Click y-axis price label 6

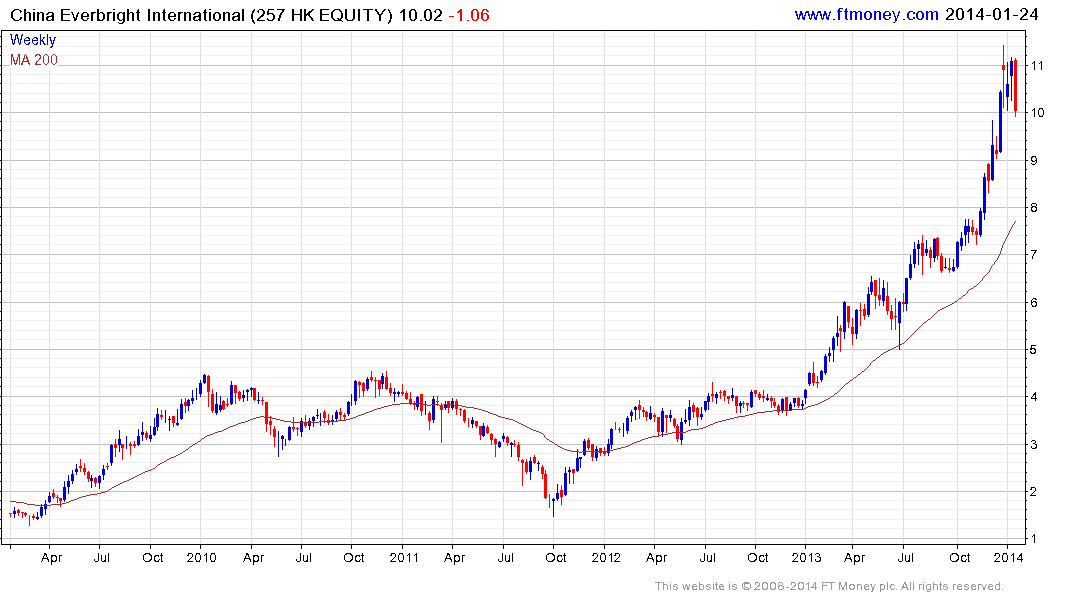pos(1035,302)
